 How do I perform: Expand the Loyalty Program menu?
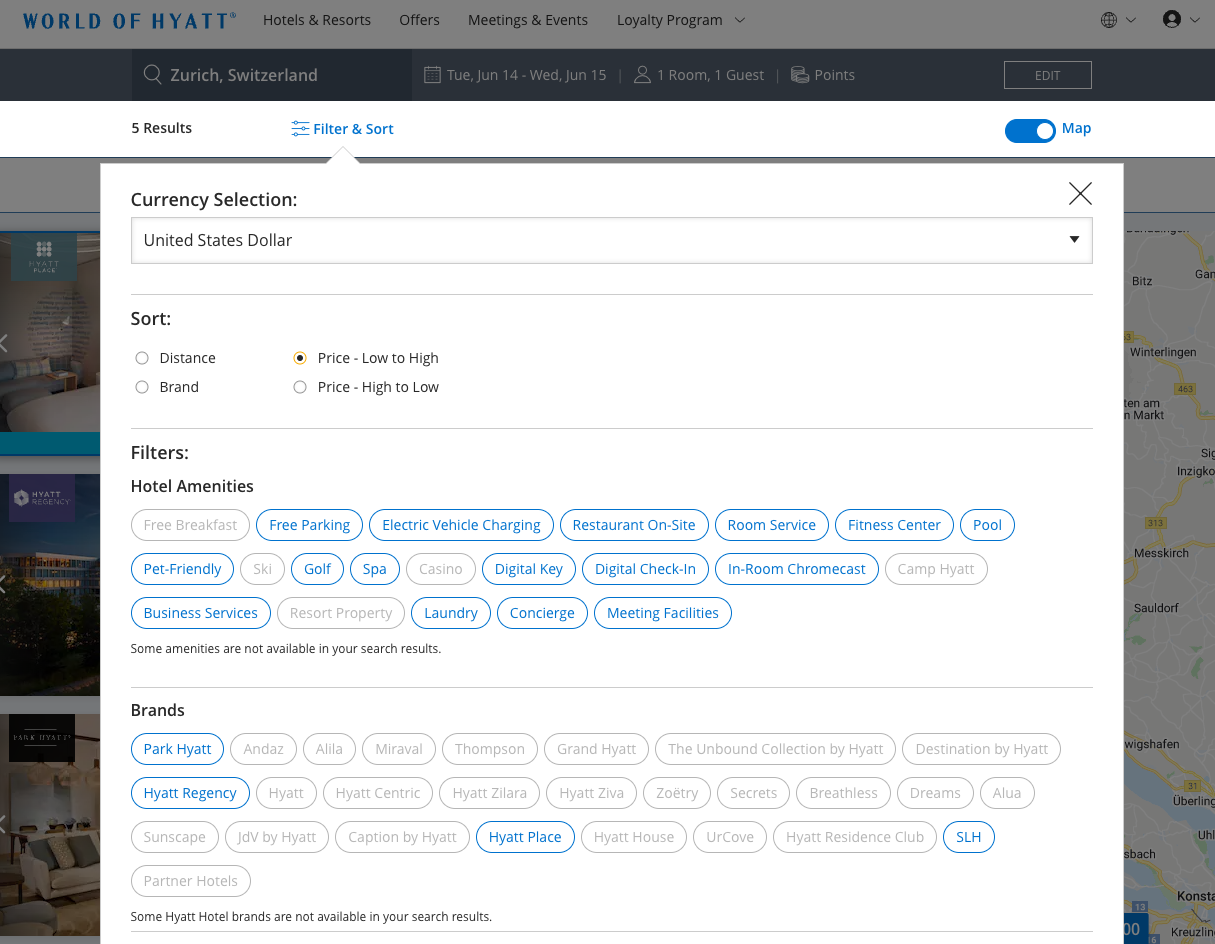[x=681, y=20]
